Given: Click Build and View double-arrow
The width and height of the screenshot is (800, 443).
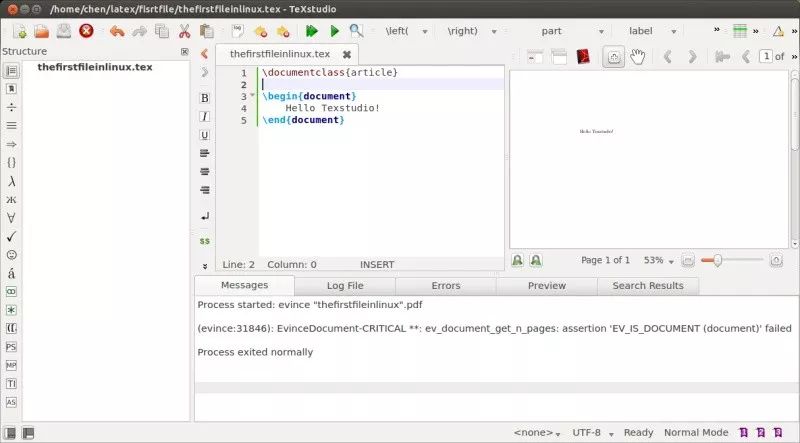Looking at the screenshot, I should tap(311, 31).
